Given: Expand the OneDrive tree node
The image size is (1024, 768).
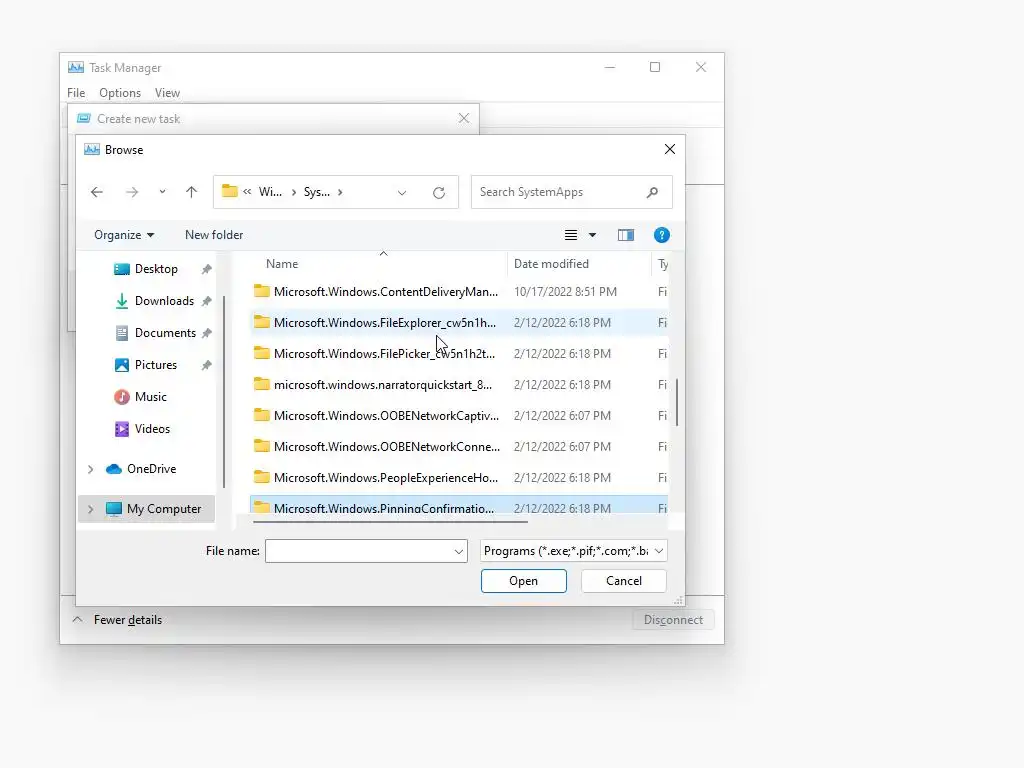Looking at the screenshot, I should (91, 469).
